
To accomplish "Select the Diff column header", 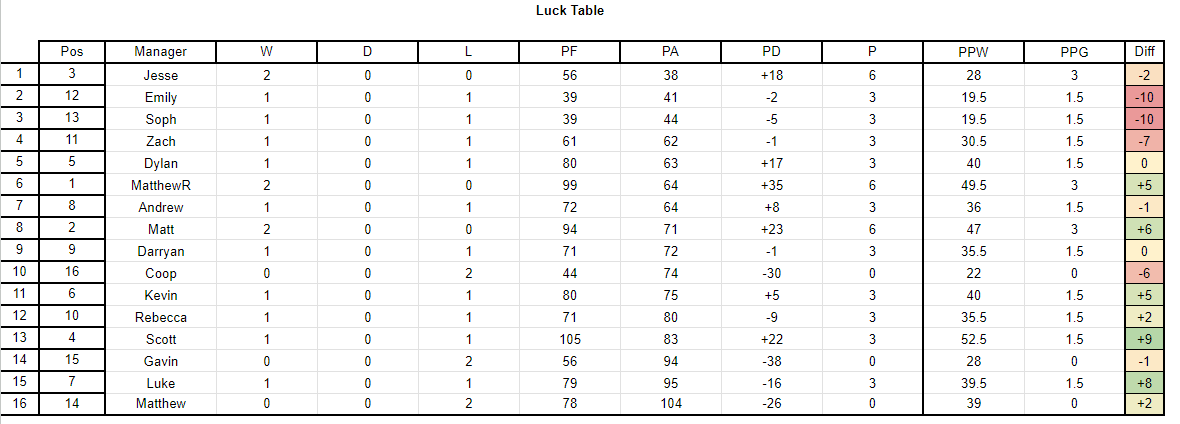I will point(1144,52).
